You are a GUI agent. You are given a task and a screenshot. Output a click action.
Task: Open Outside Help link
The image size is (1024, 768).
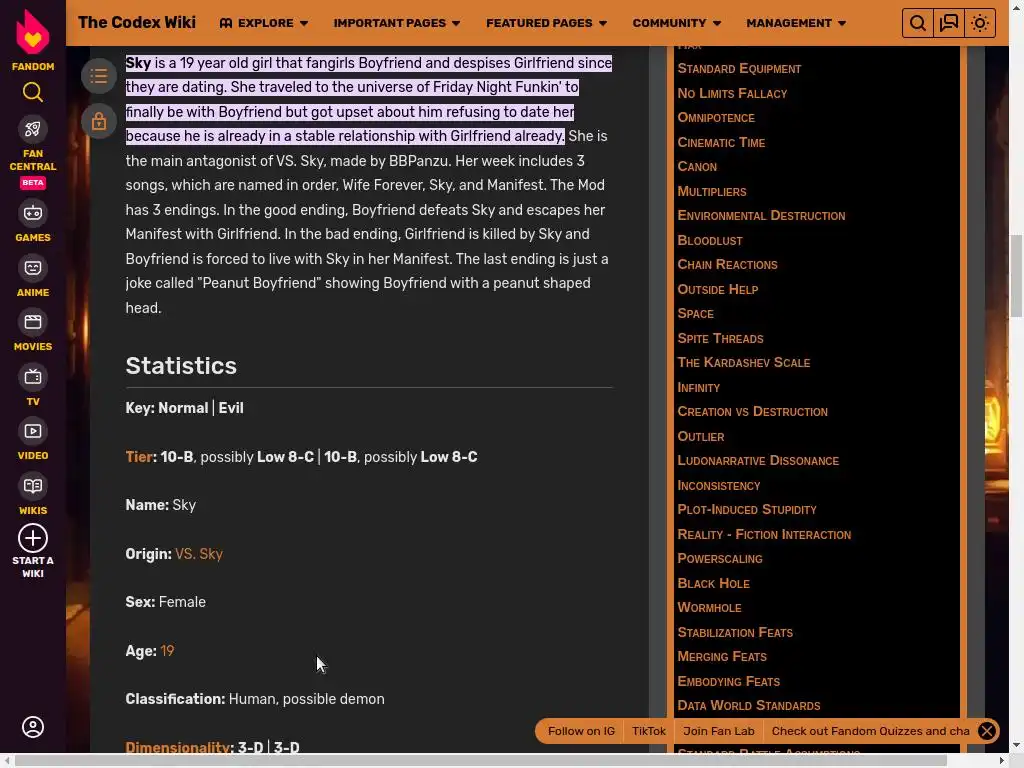[x=718, y=289]
